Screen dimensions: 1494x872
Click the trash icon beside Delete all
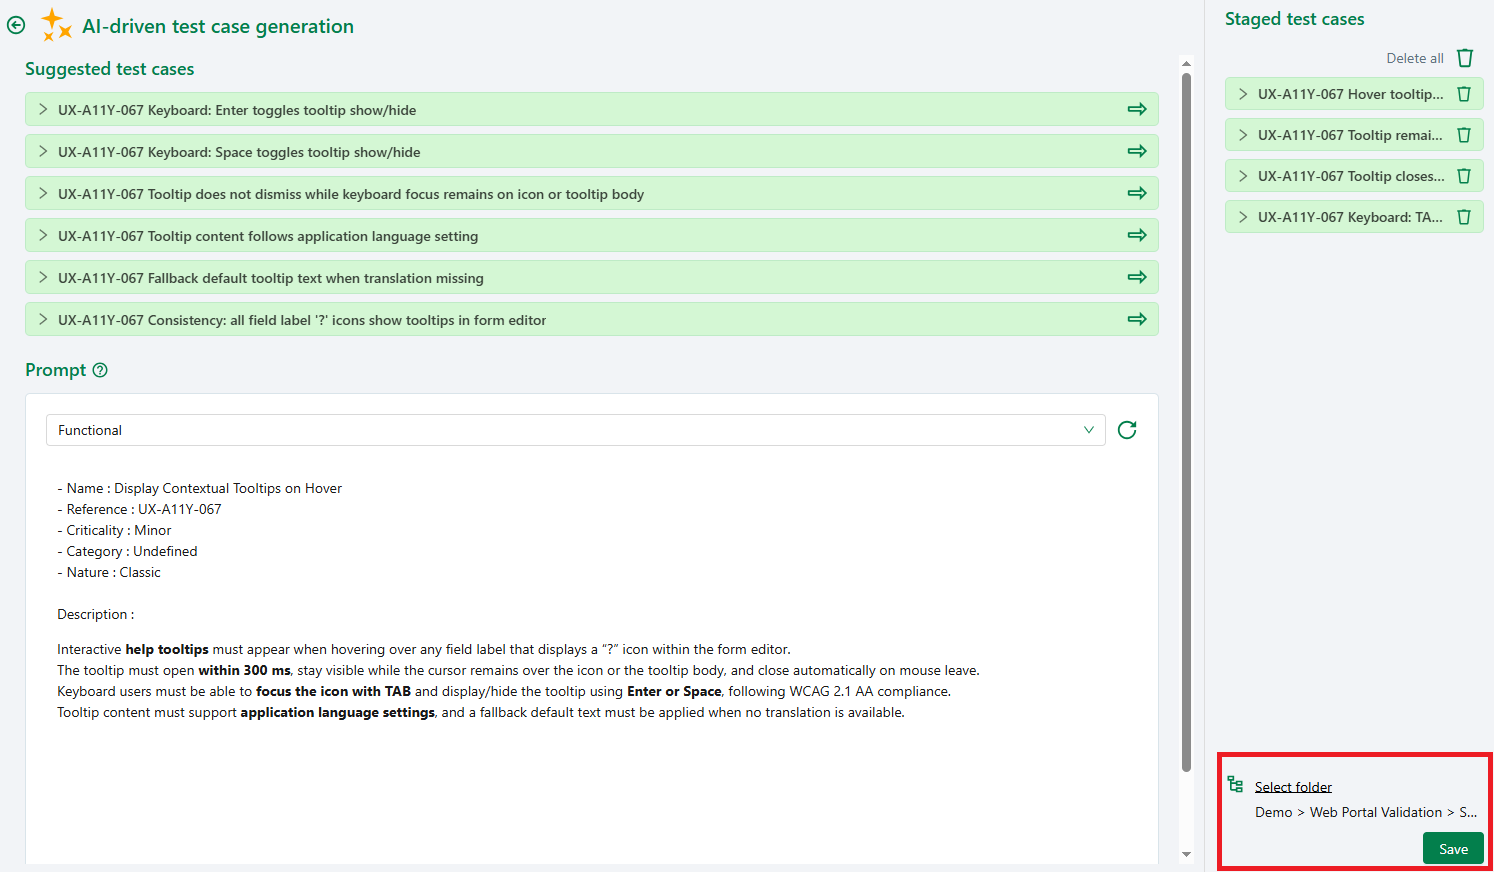1464,58
